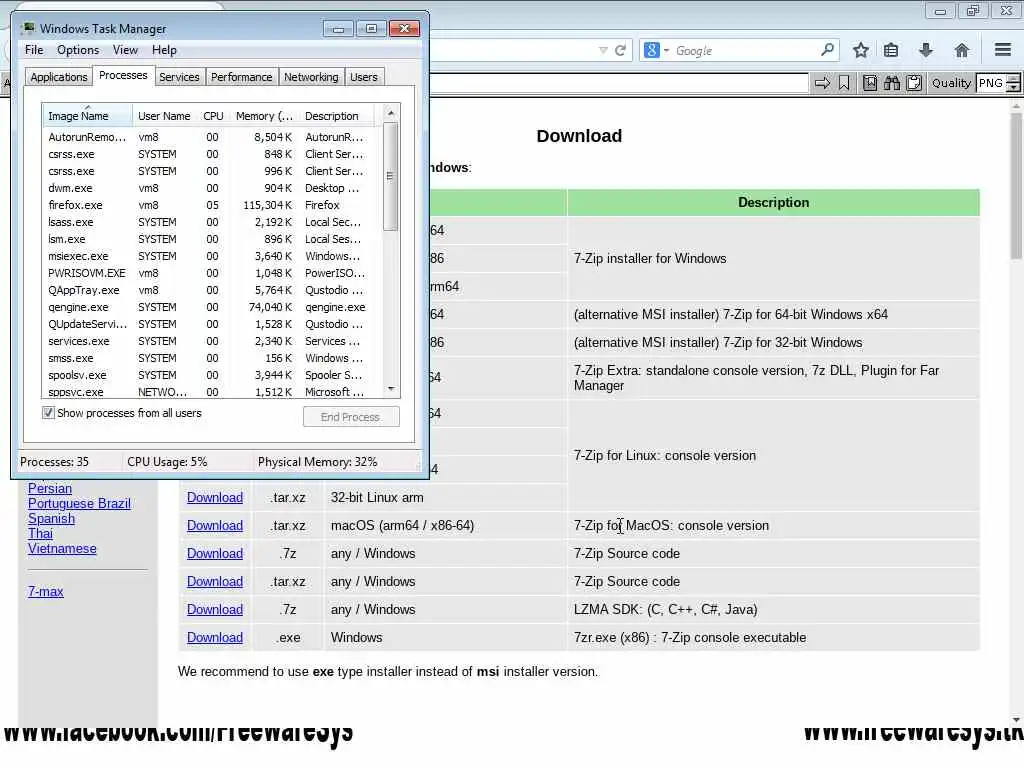Switch to the Users tab
Image resolution: width=1024 pixels, height=768 pixels.
coord(363,77)
